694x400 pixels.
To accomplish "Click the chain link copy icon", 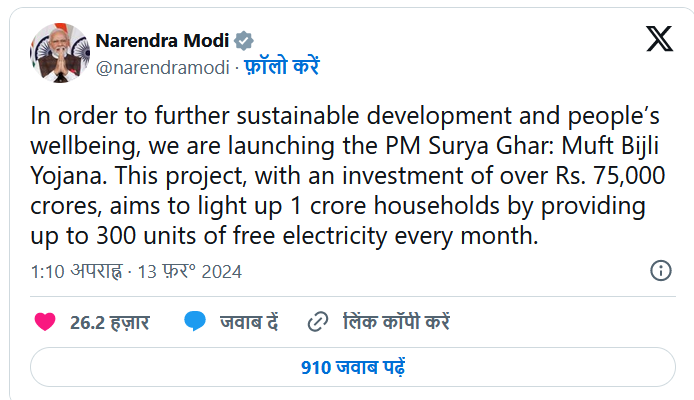I will pos(318,322).
